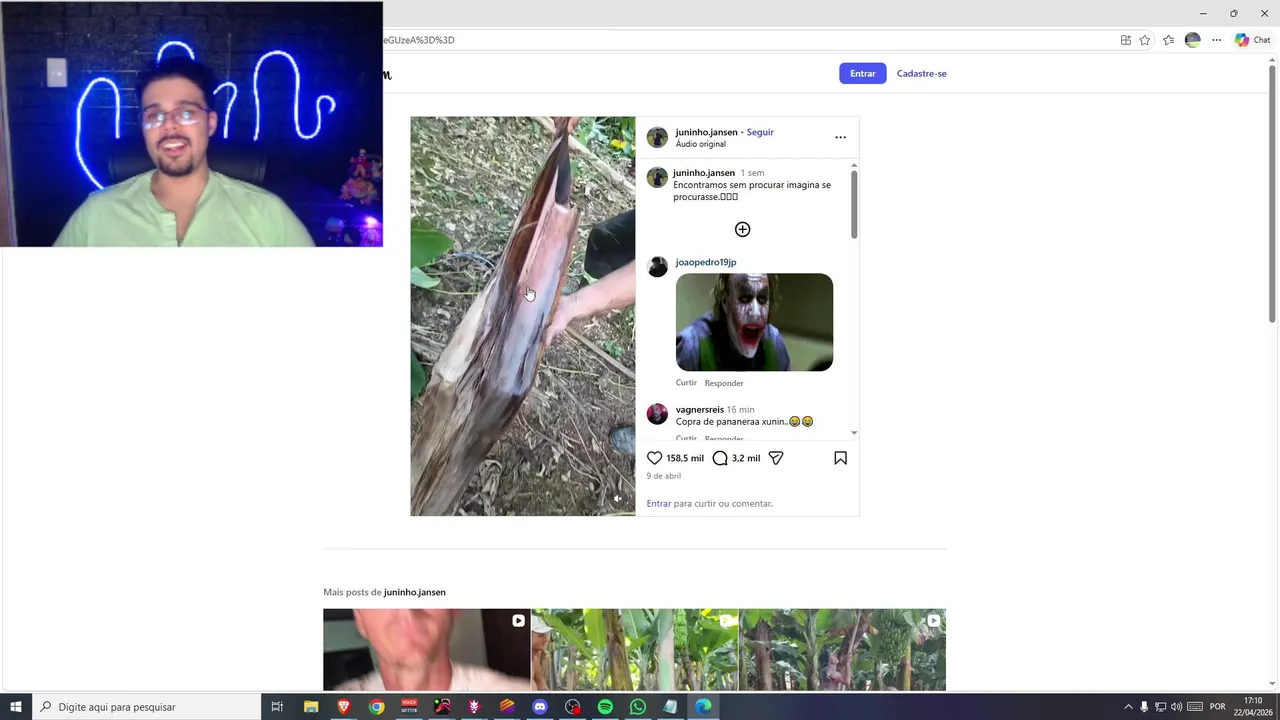1280x720 pixels.
Task: Click the 9 de abril date
Action: [664, 476]
